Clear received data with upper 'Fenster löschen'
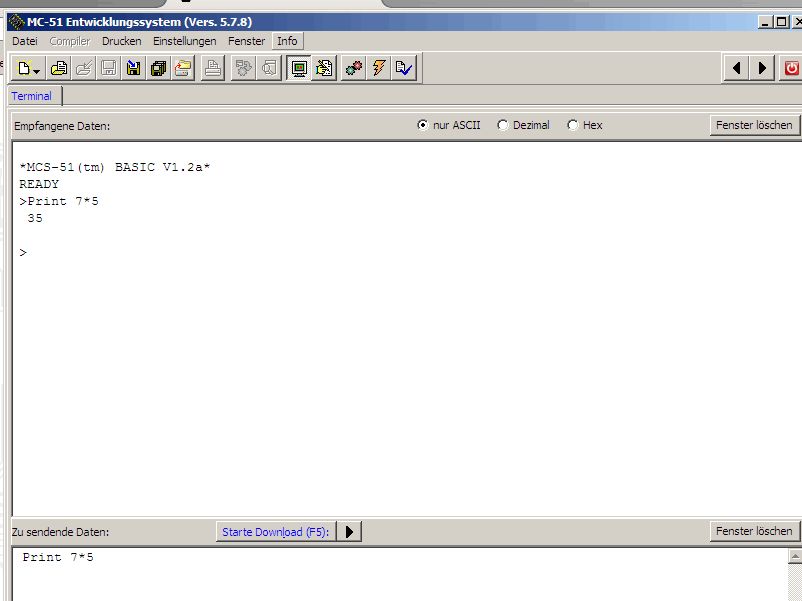This screenshot has height=601, width=802. 754,125
